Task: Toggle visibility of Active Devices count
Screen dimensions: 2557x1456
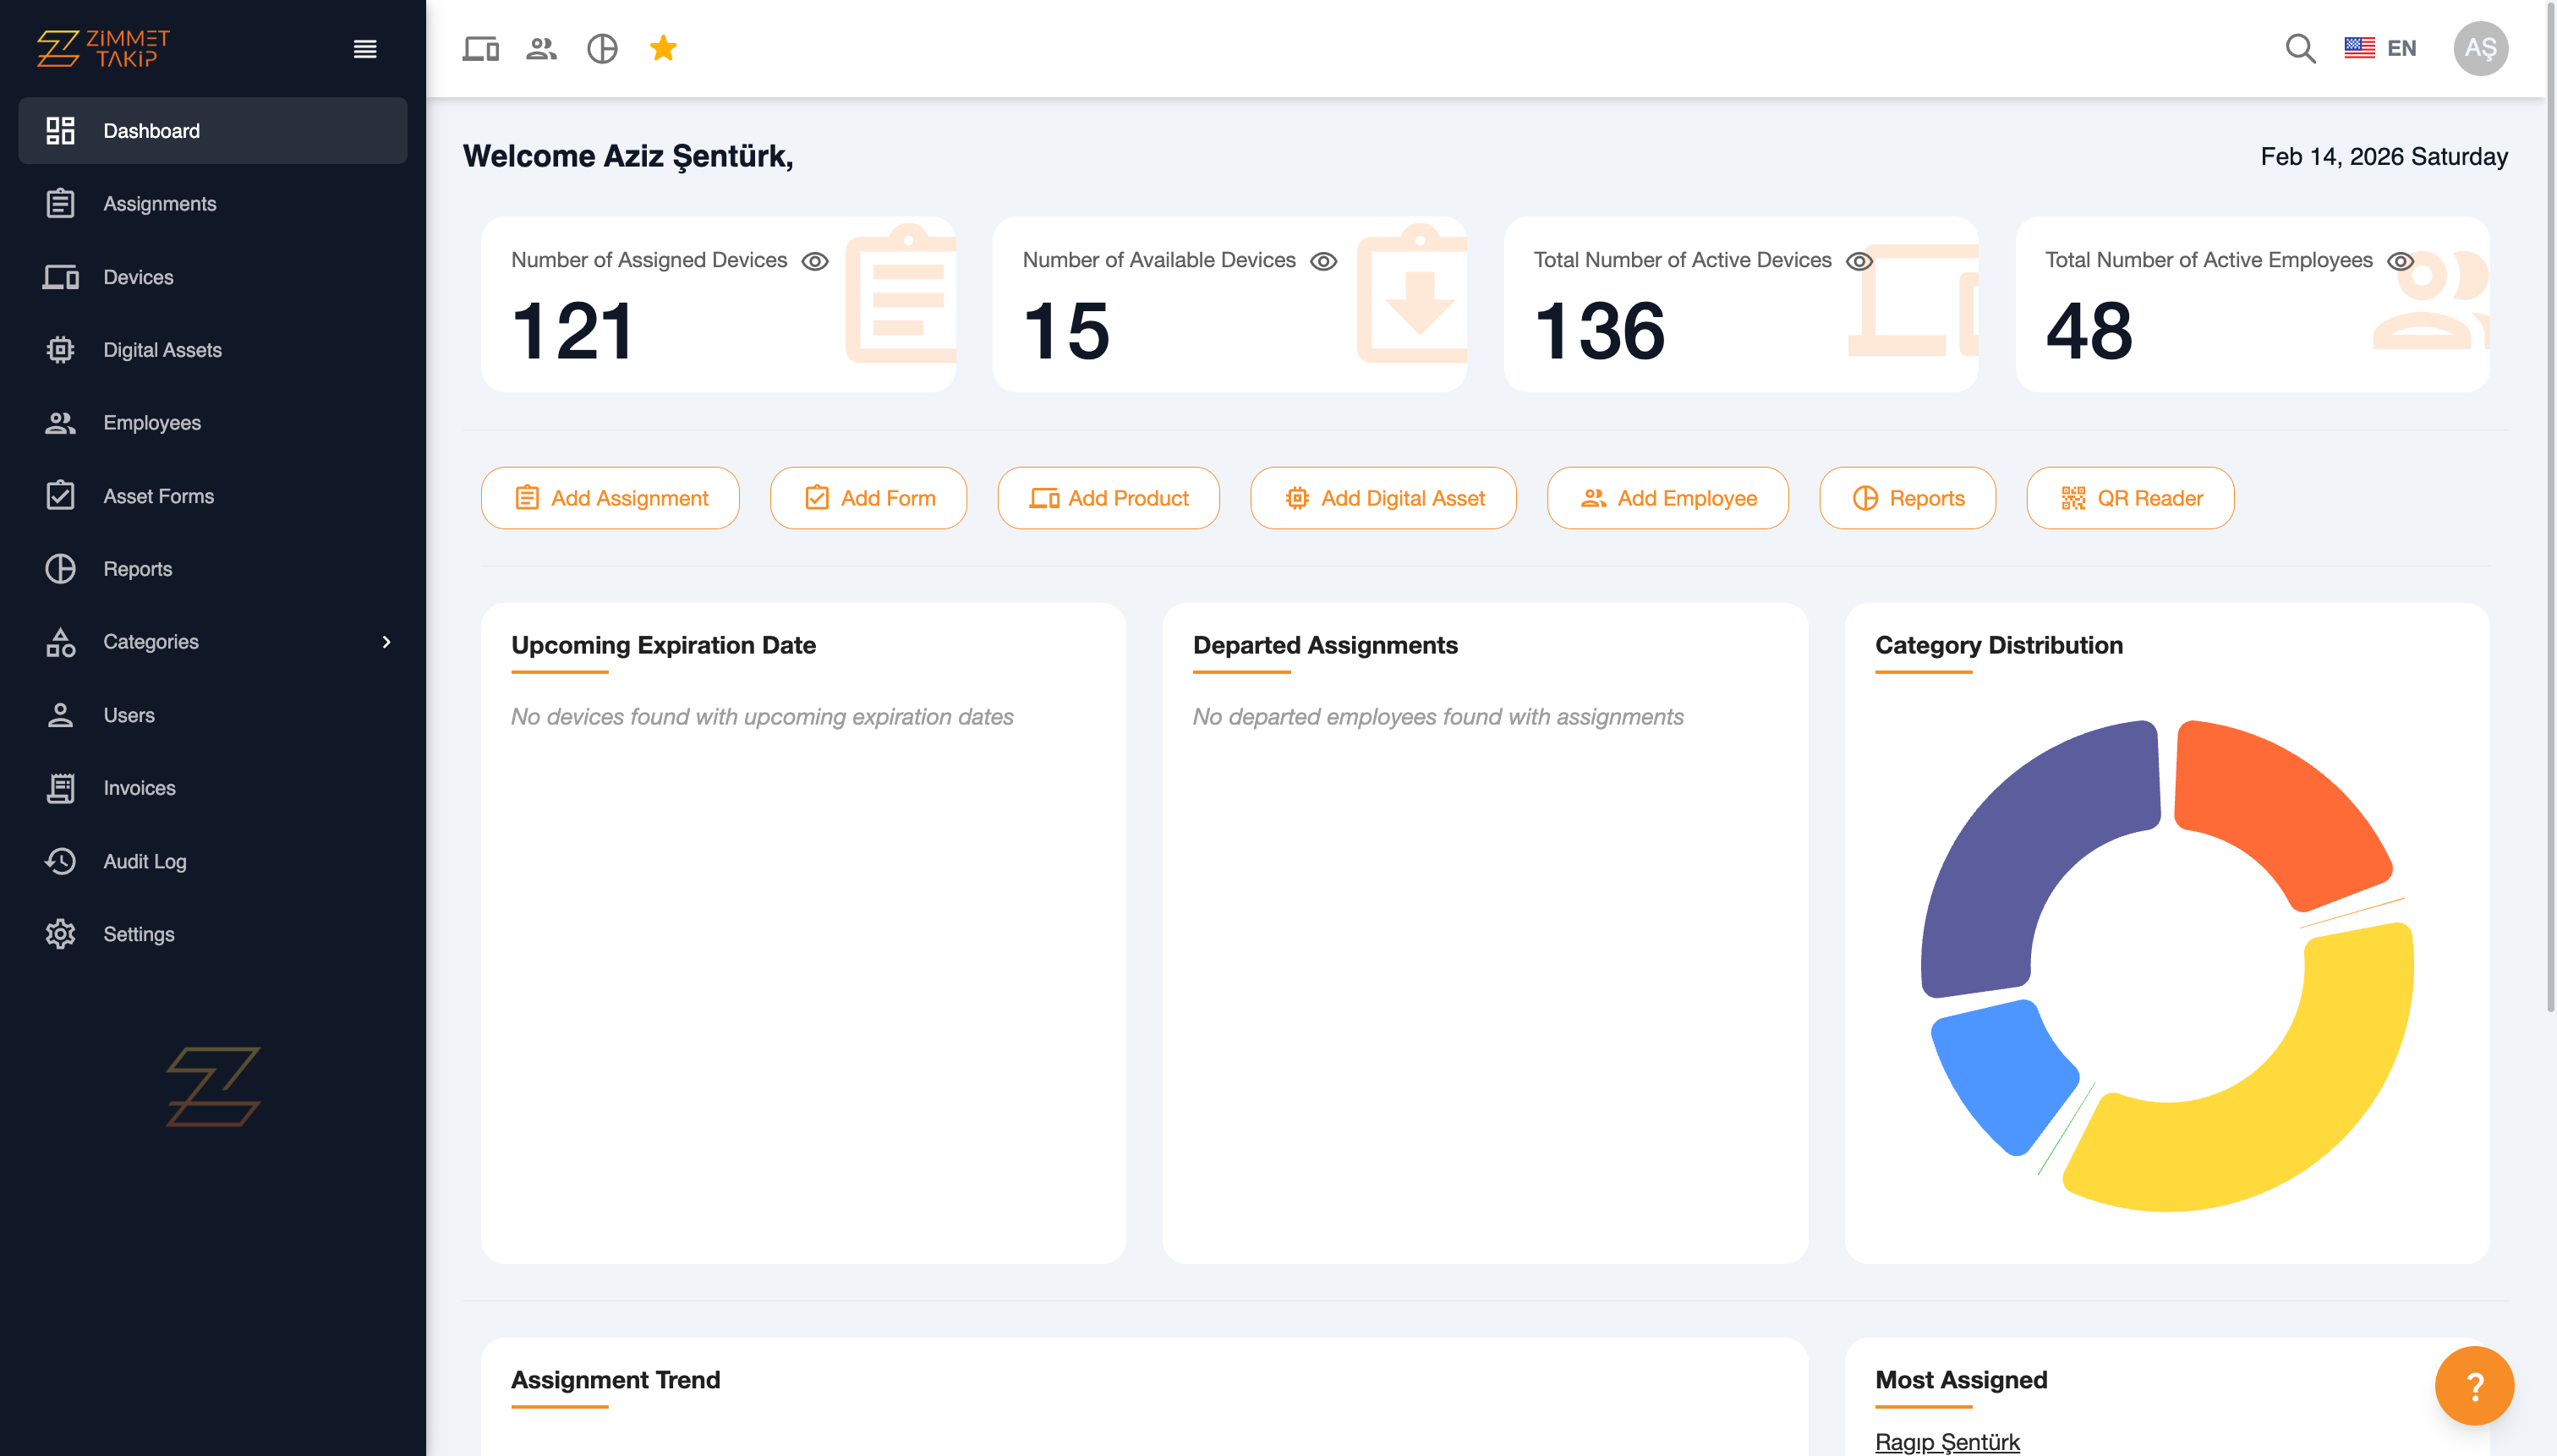Action: 1859,261
